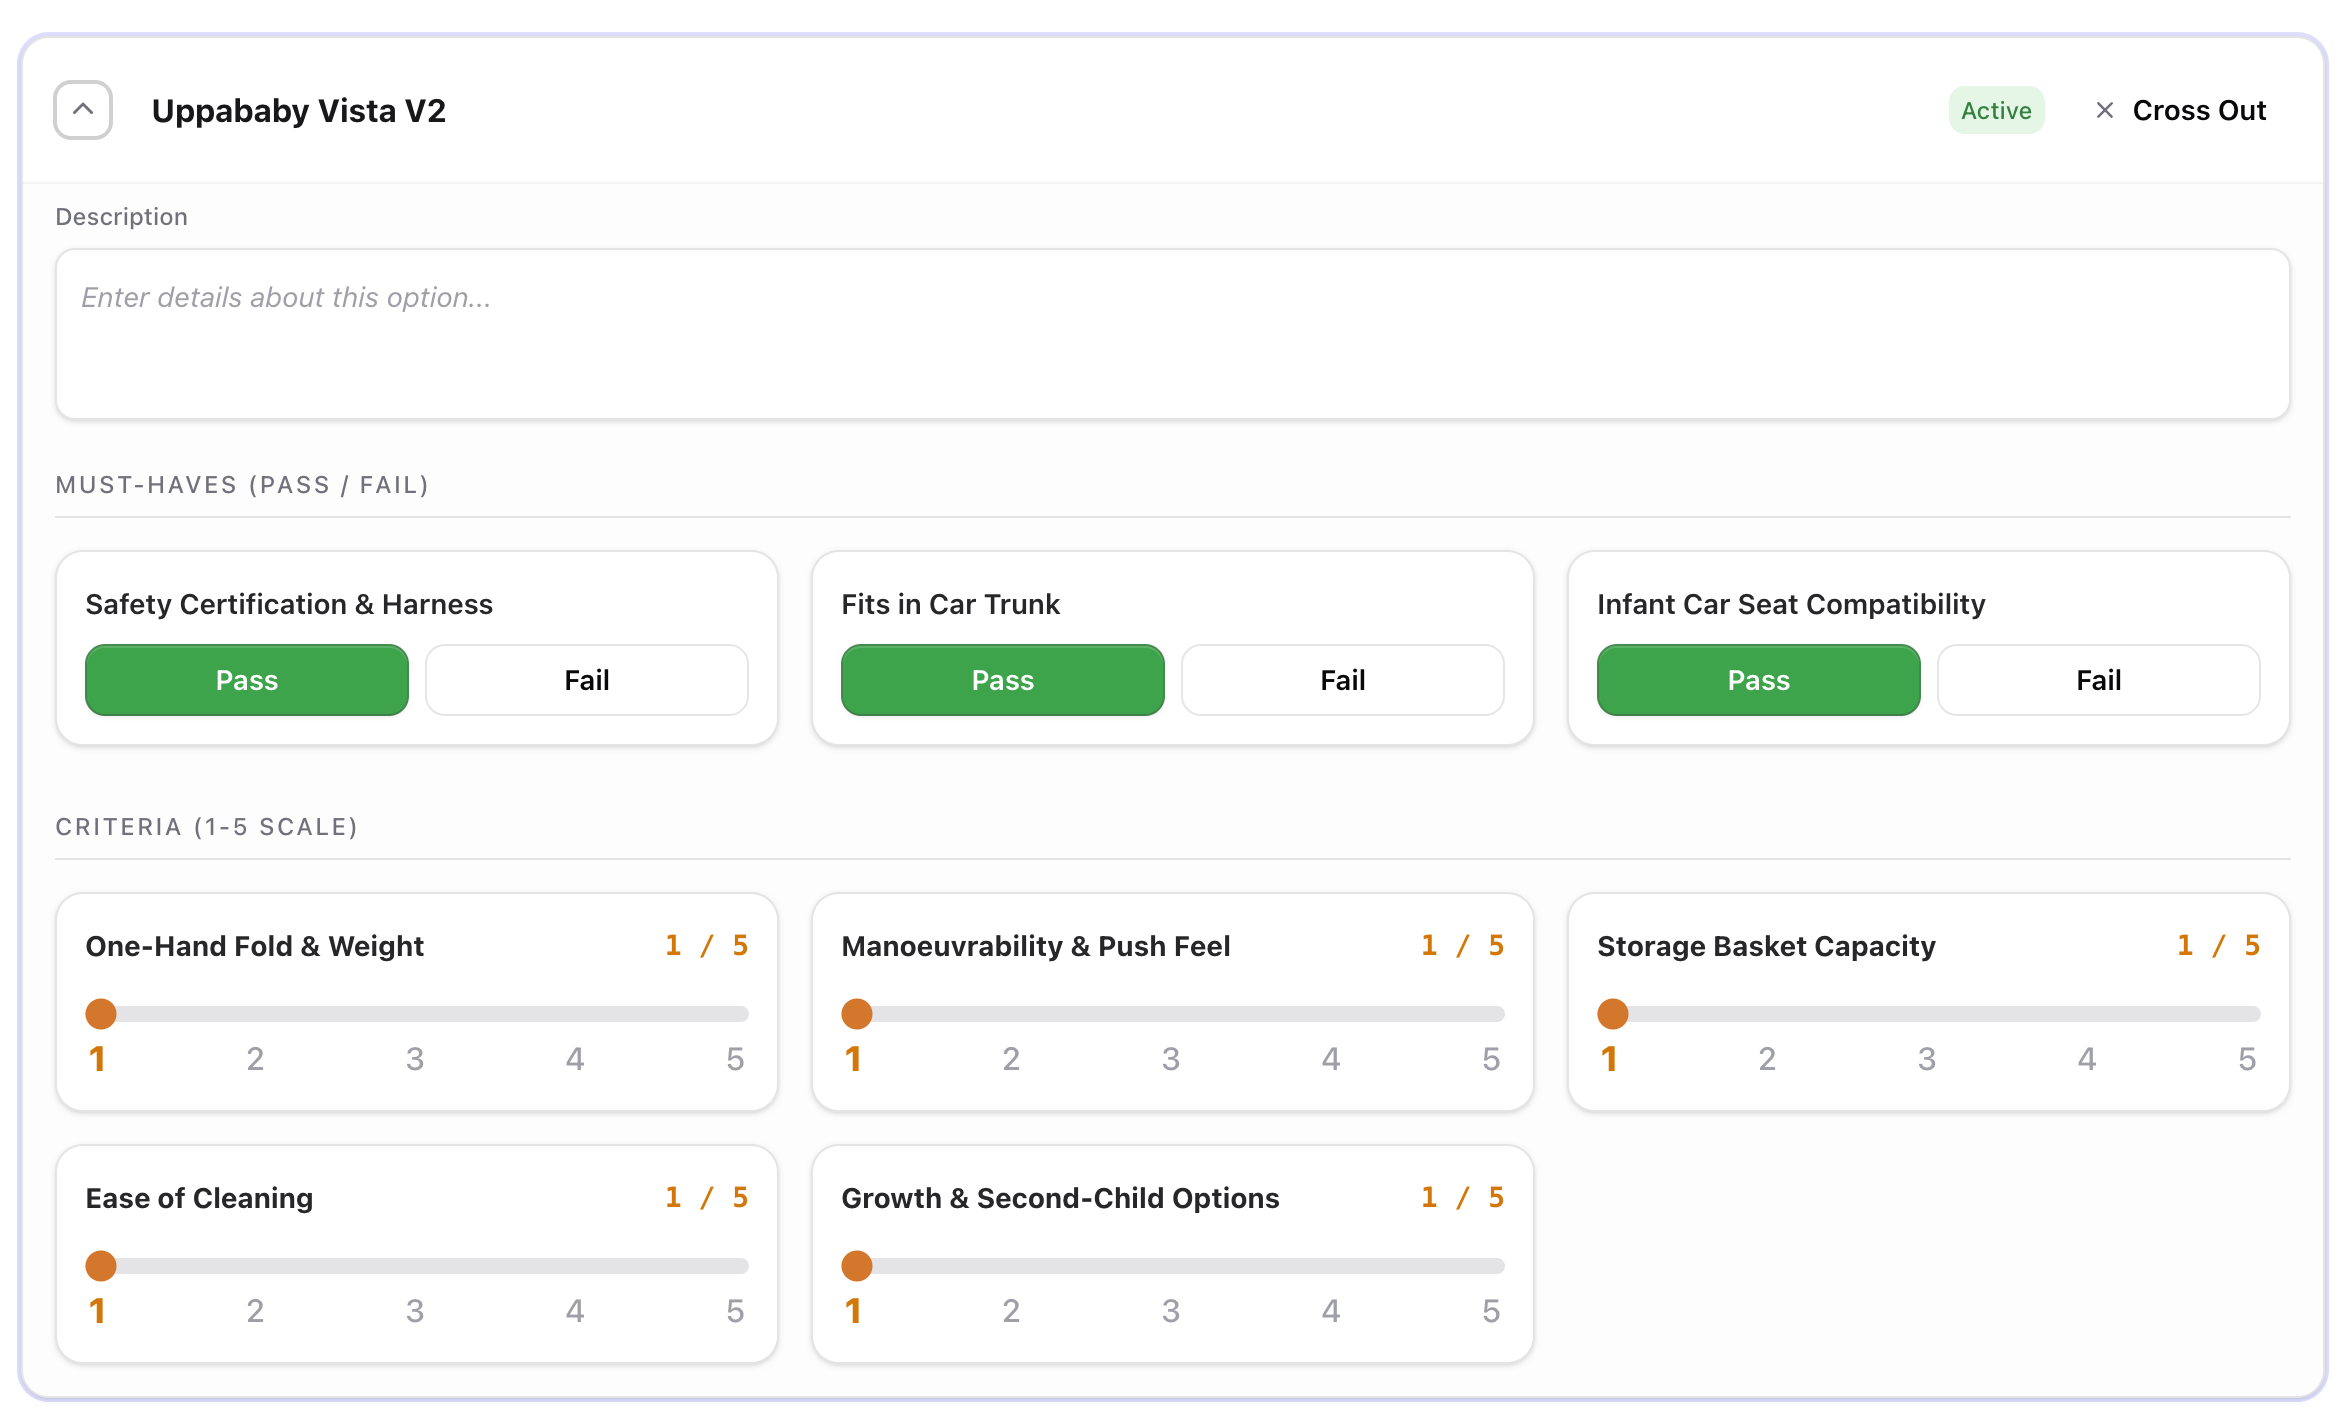Set Growth & Second-Child Options to 2

1012,1310
